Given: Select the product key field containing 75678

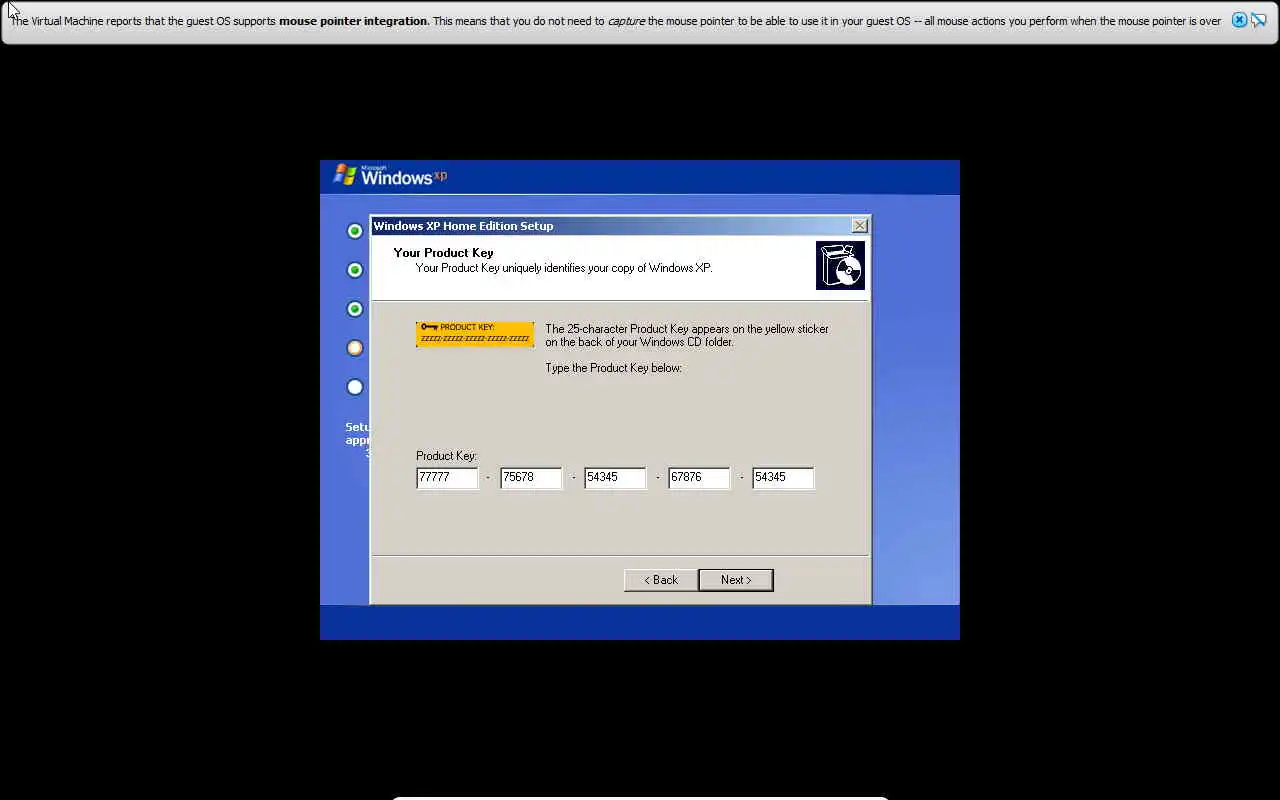Looking at the screenshot, I should (531, 477).
